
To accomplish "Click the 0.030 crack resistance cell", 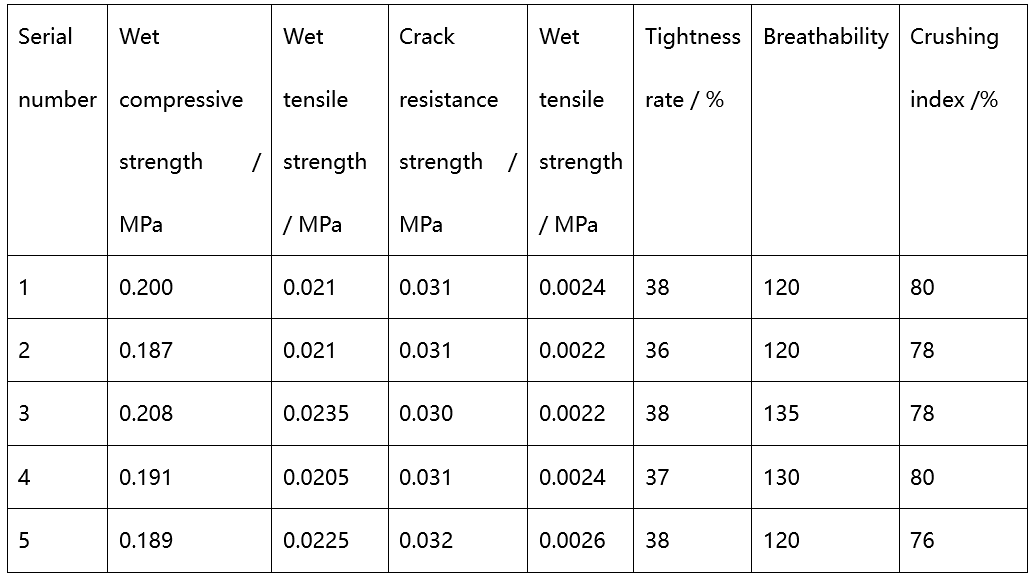I will [x=426, y=414].
